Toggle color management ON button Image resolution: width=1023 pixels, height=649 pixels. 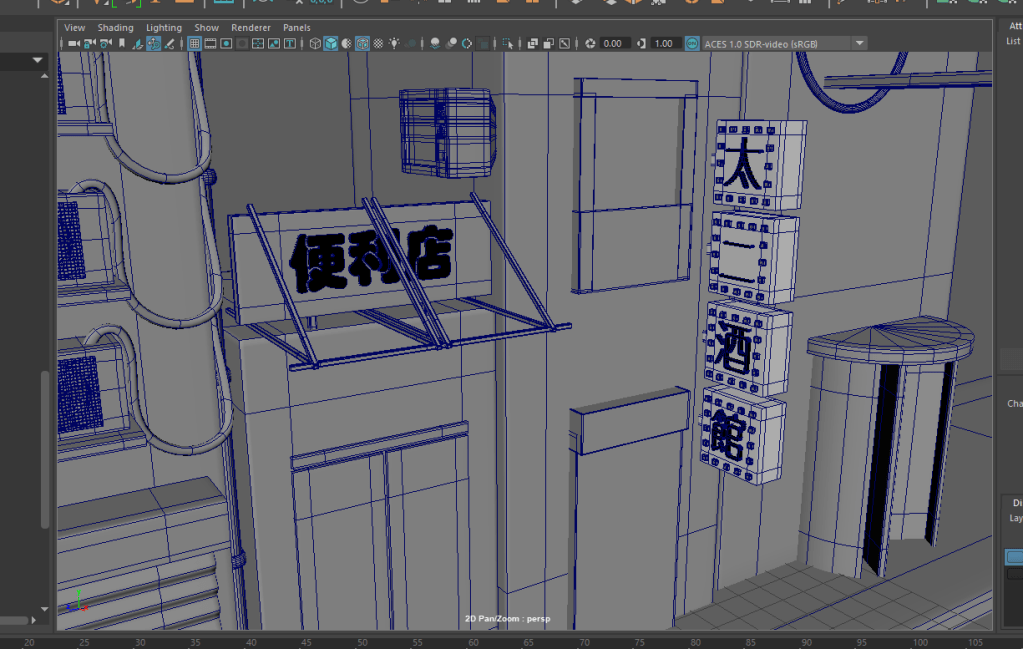692,44
